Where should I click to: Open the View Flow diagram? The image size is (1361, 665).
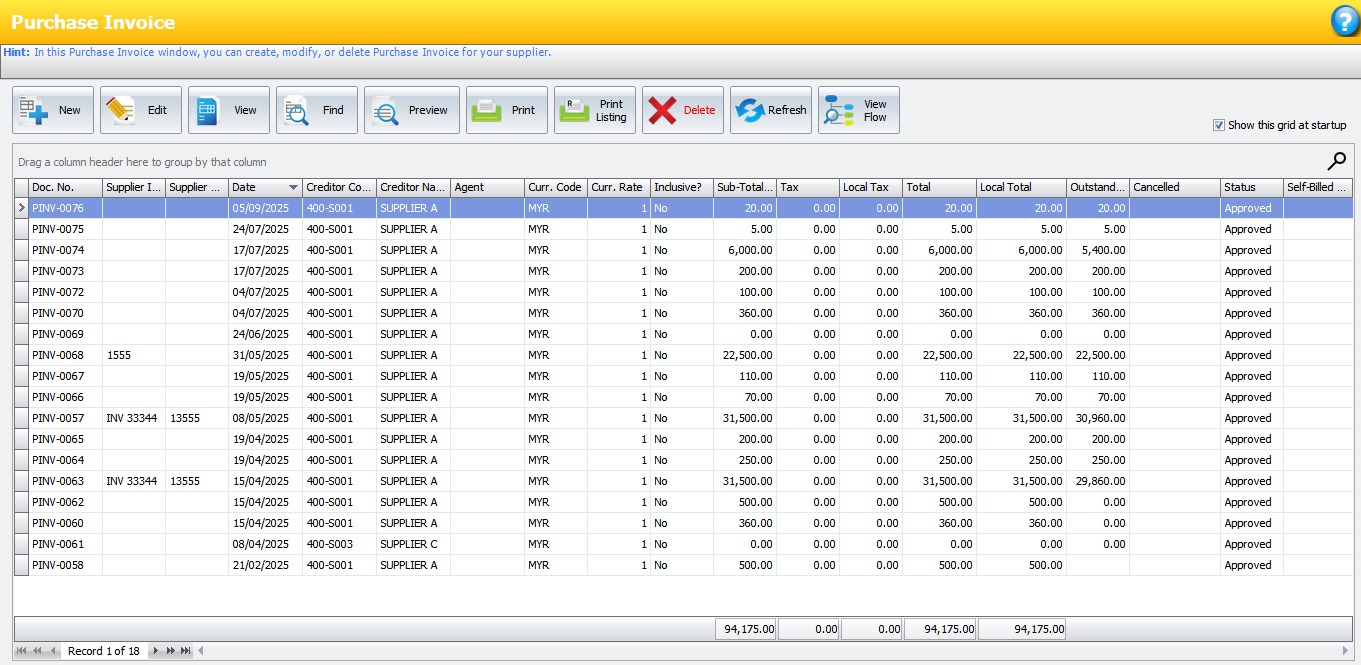tap(858, 110)
